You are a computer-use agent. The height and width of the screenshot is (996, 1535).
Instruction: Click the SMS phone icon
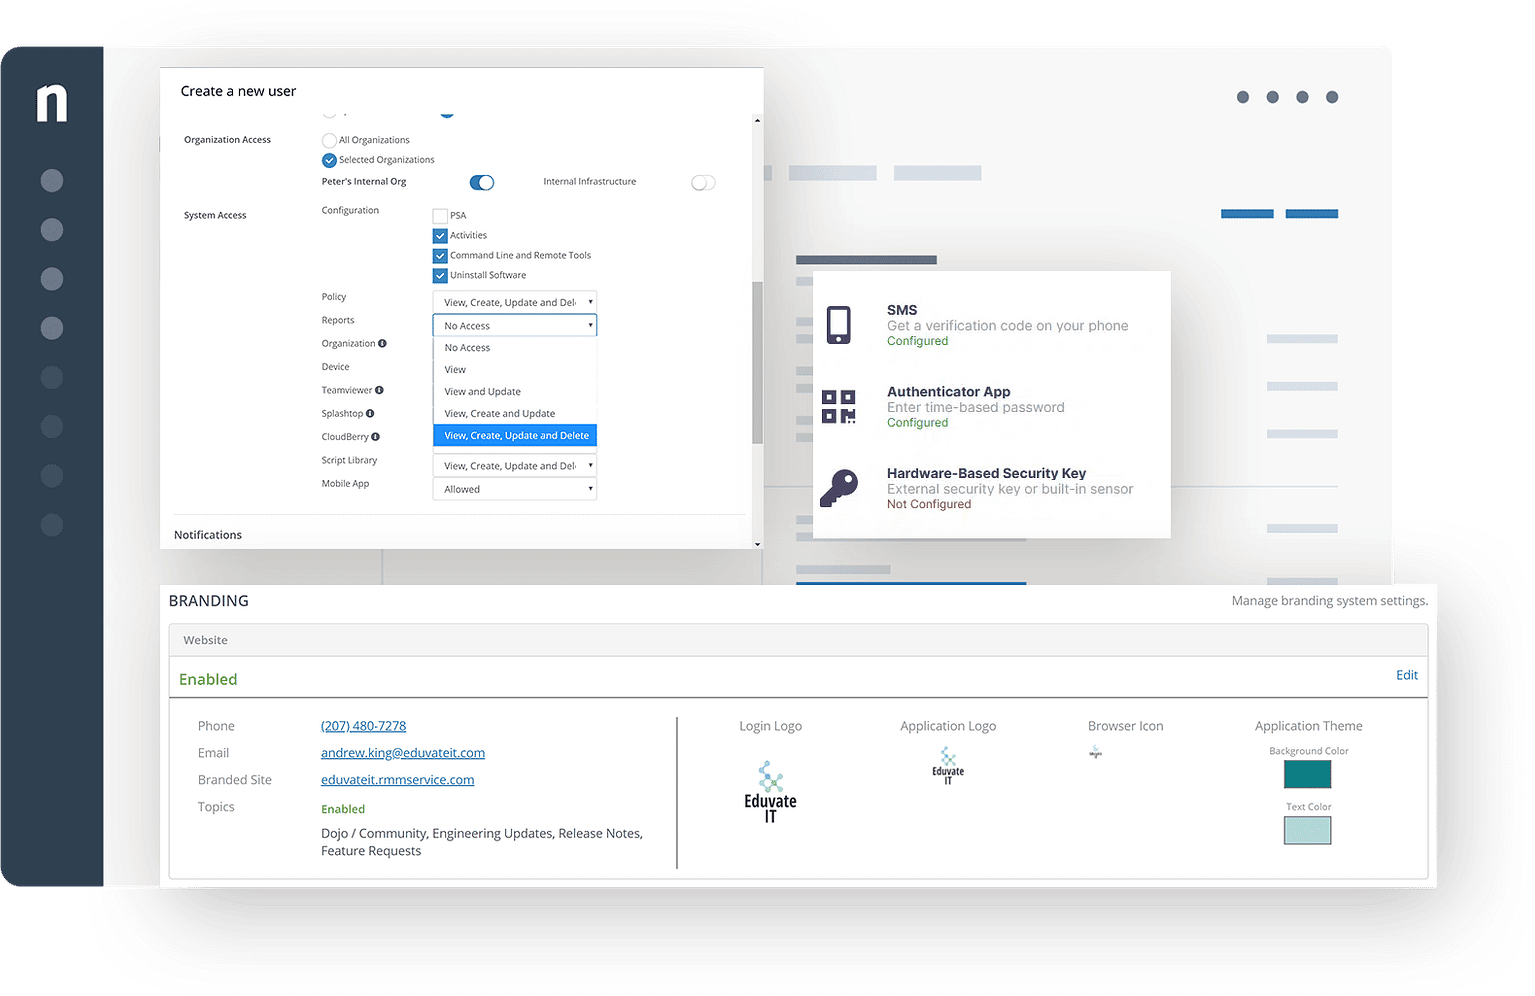[838, 324]
